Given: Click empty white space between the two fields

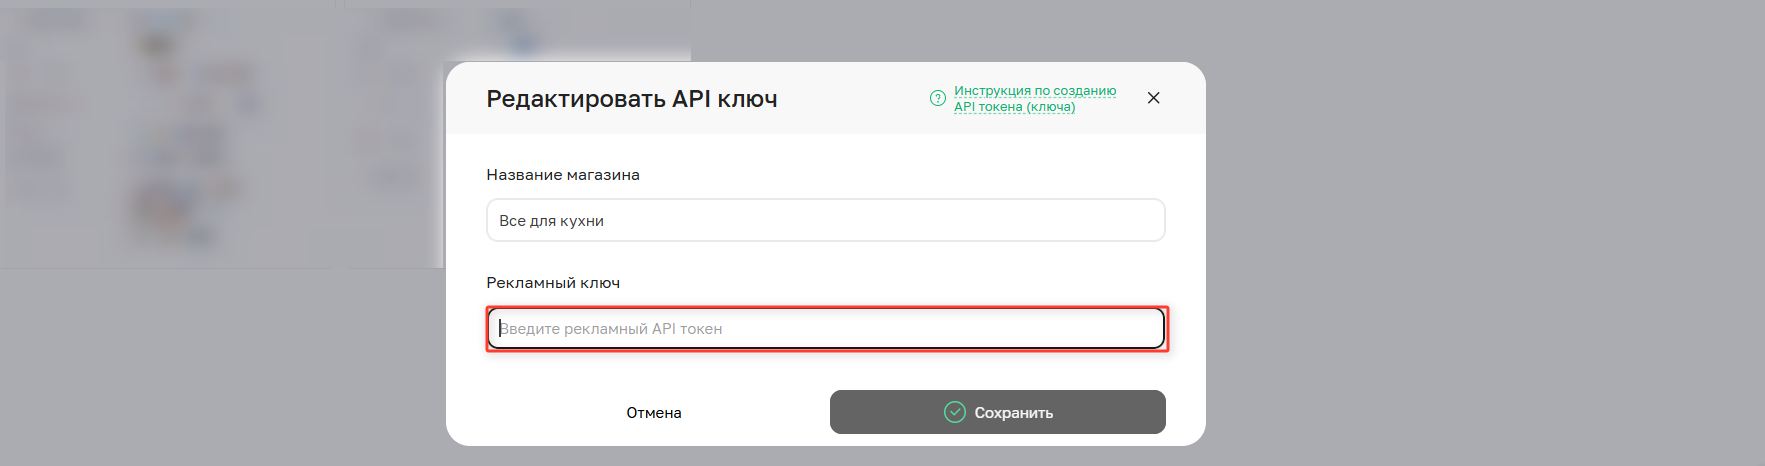Looking at the screenshot, I should (x=825, y=260).
